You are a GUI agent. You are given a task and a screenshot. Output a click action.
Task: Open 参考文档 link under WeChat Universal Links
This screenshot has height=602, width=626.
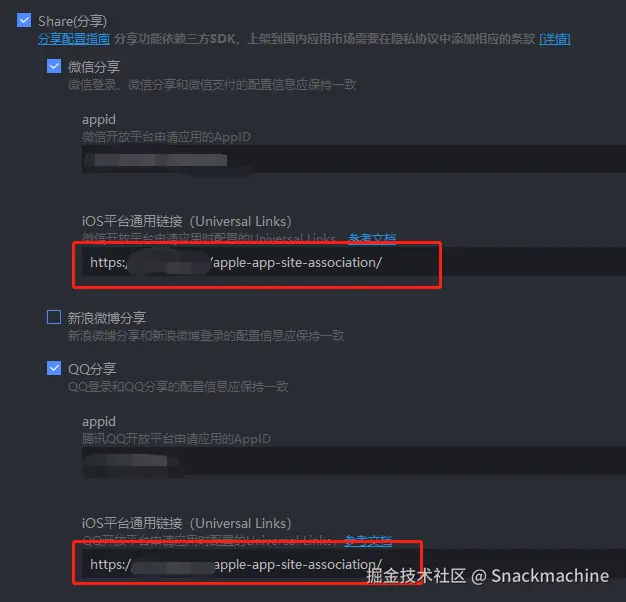pyautogui.click(x=372, y=238)
